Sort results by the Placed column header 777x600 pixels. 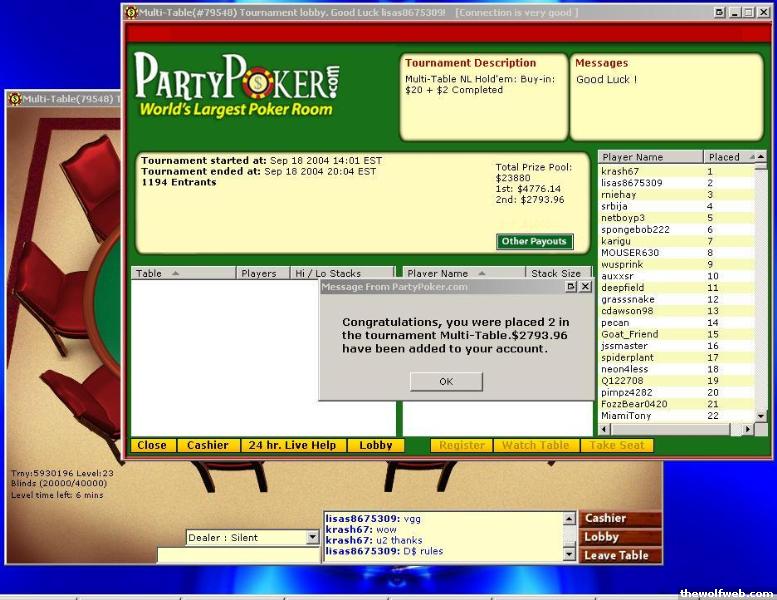(x=724, y=157)
